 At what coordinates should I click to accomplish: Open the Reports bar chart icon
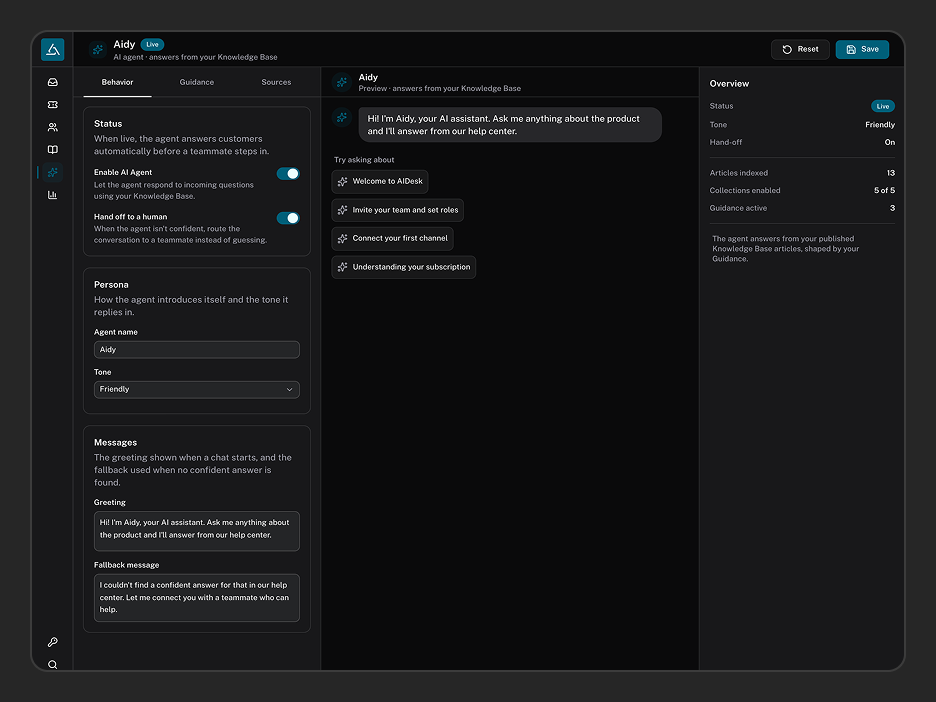[53, 195]
